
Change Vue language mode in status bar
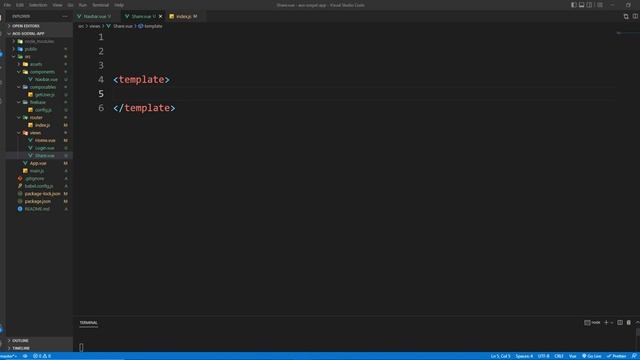573,356
